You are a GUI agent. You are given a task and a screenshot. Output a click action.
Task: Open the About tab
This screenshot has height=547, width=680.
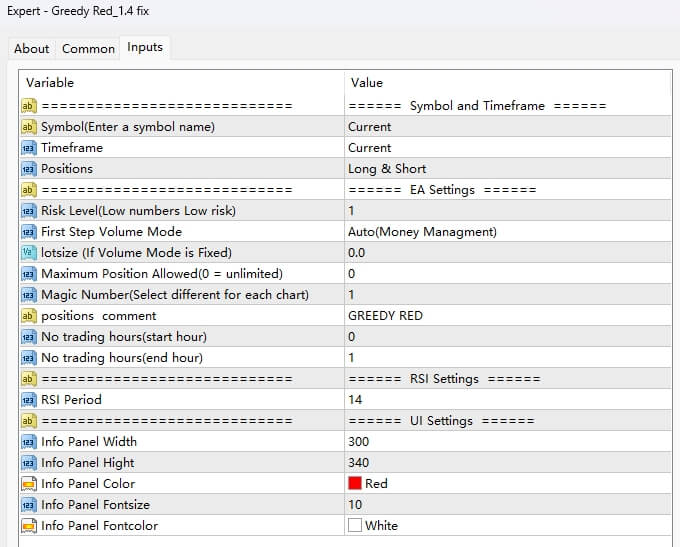(x=32, y=49)
